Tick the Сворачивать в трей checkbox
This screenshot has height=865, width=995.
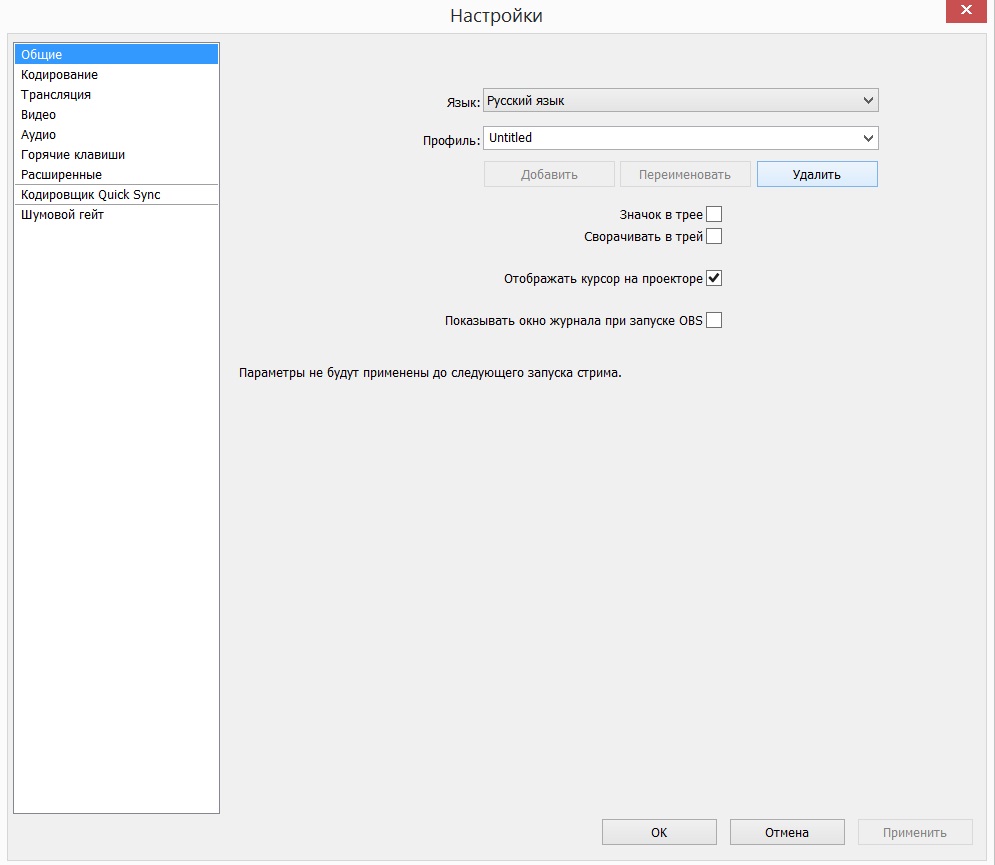tap(714, 237)
